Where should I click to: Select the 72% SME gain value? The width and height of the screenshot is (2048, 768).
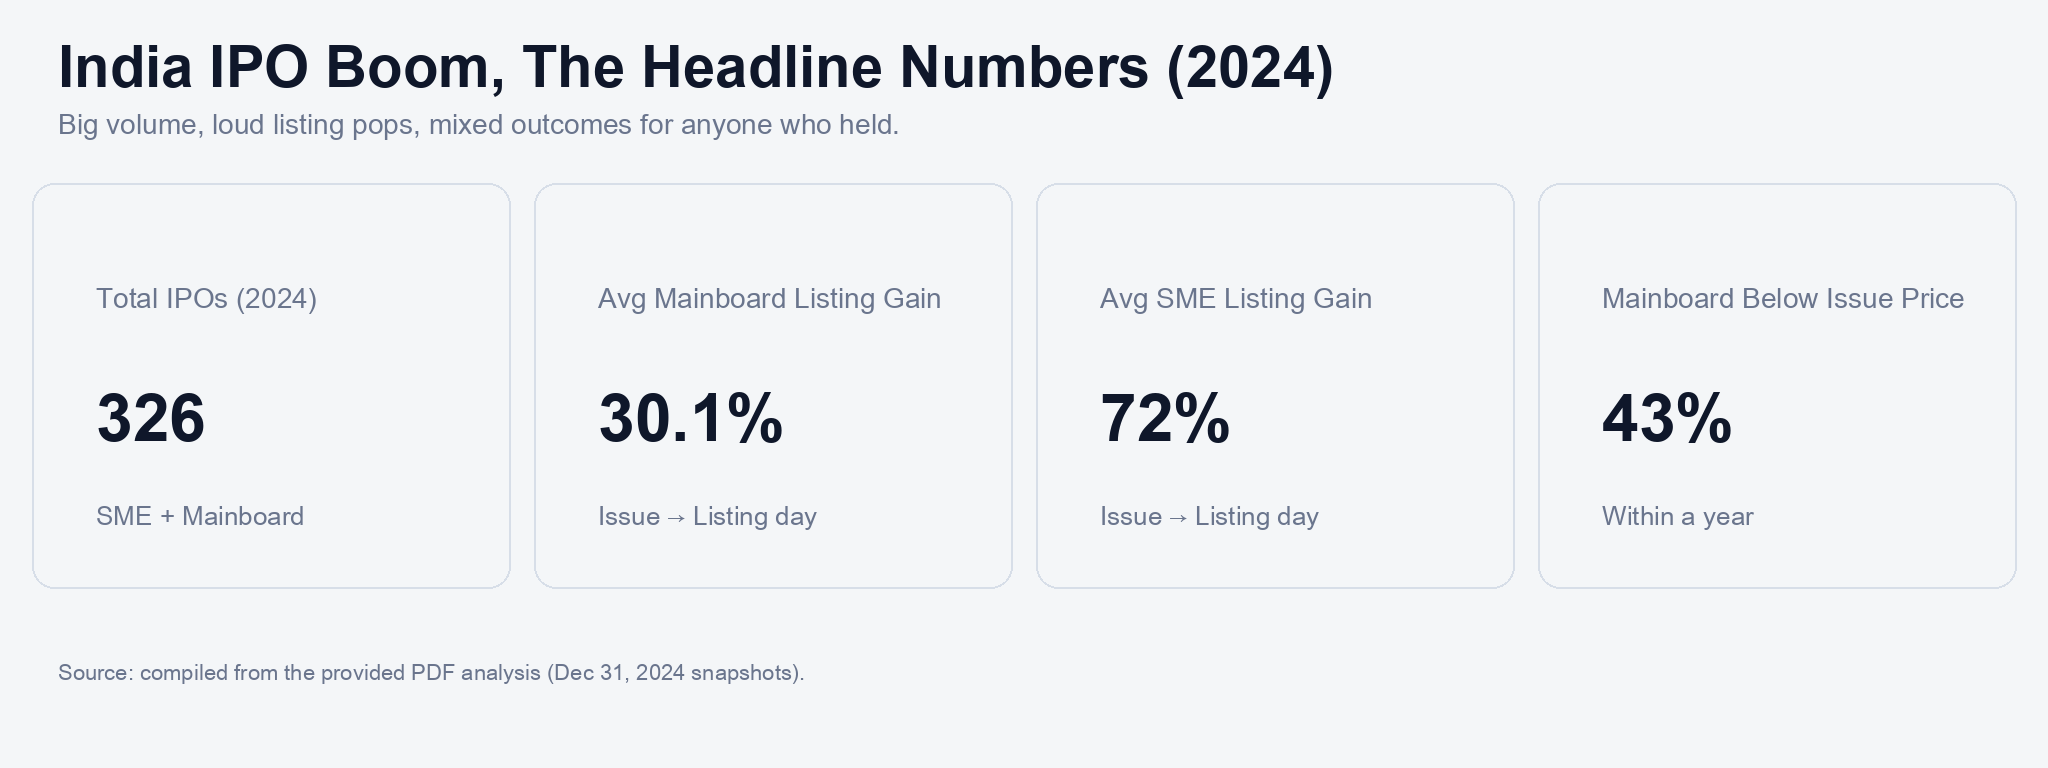(1165, 418)
